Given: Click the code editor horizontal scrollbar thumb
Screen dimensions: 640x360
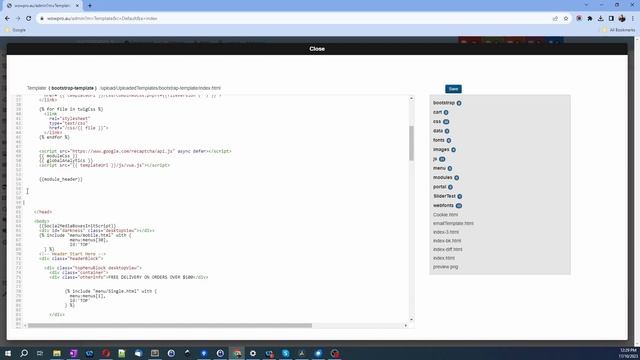Looking at the screenshot, I should pyautogui.click(x=170, y=325).
